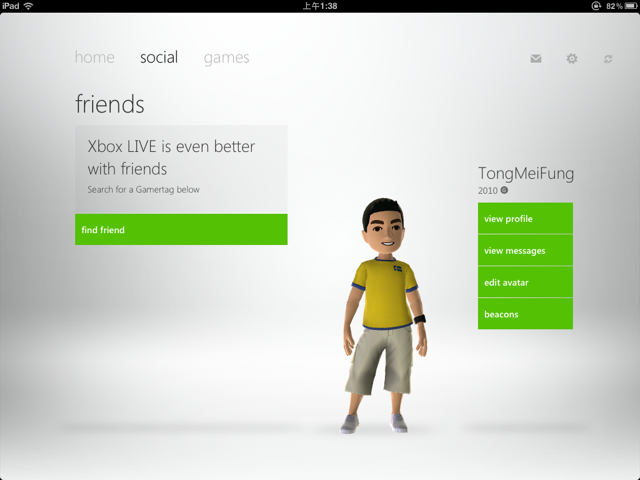The width and height of the screenshot is (640, 480).
Task: Open the messages envelope icon
Action: coord(536,59)
